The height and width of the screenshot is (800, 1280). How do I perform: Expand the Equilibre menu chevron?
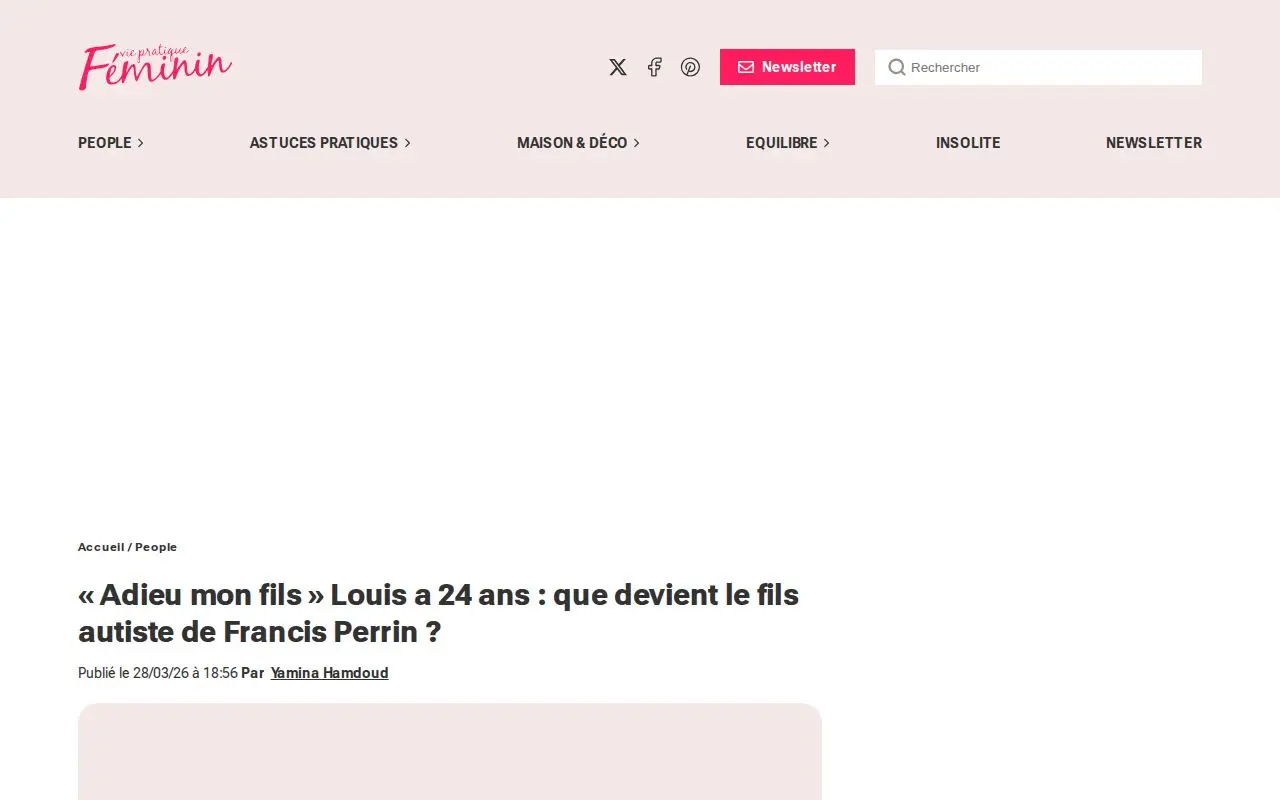tap(826, 143)
